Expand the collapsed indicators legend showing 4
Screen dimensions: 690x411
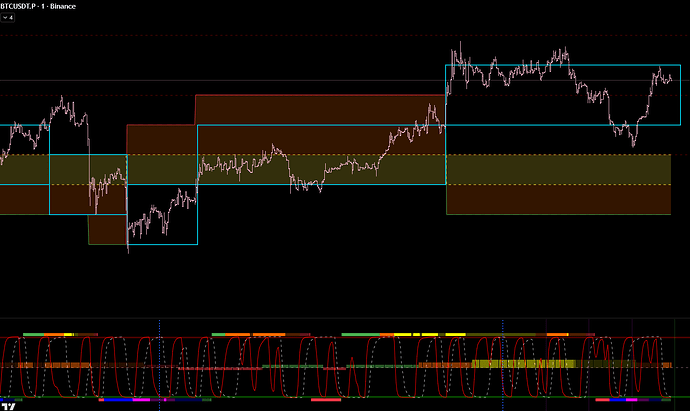[x=9, y=18]
